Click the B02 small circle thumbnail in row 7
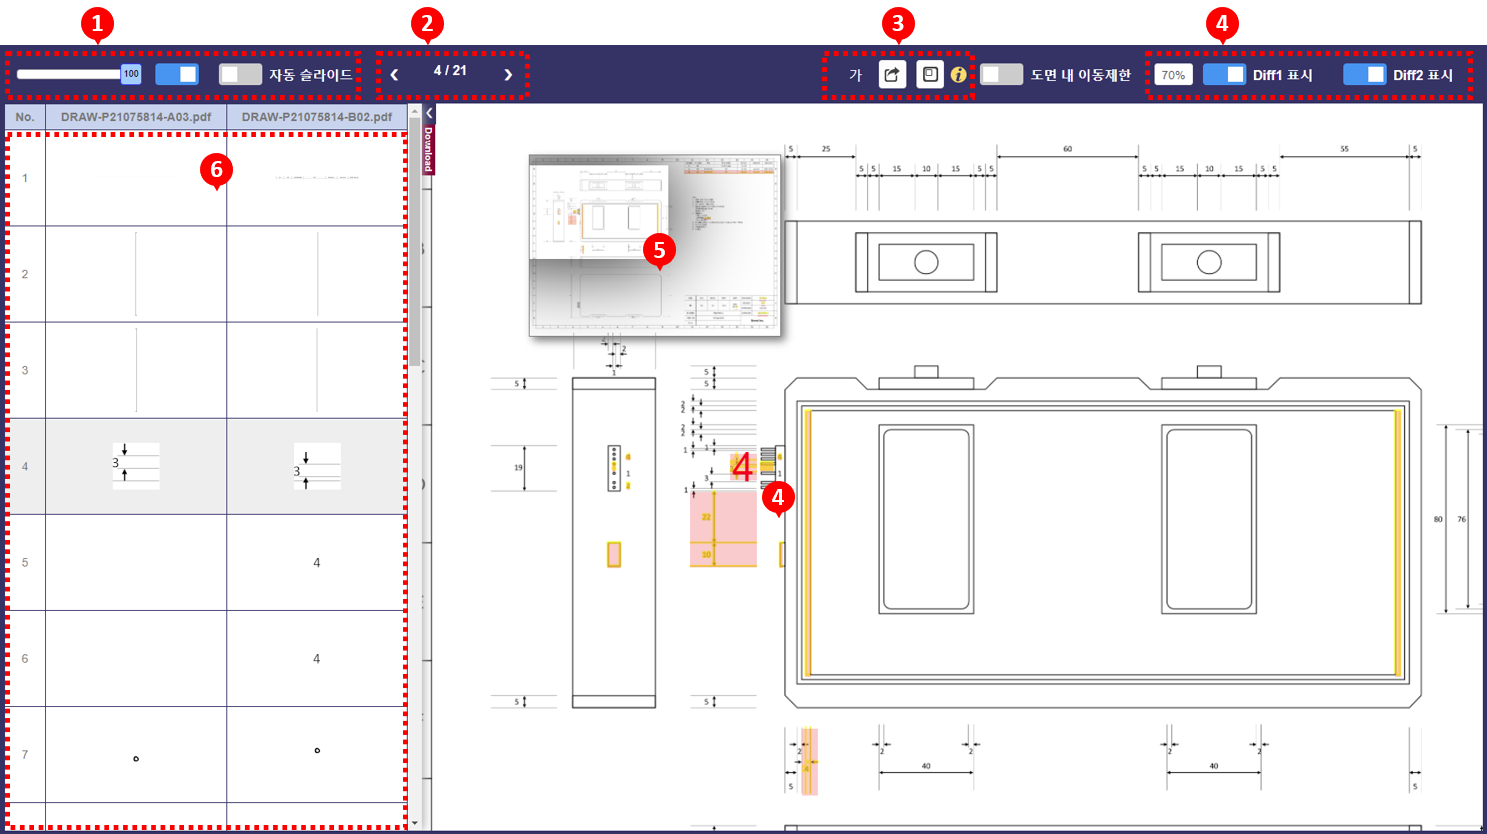The height and width of the screenshot is (834, 1487). point(317,750)
